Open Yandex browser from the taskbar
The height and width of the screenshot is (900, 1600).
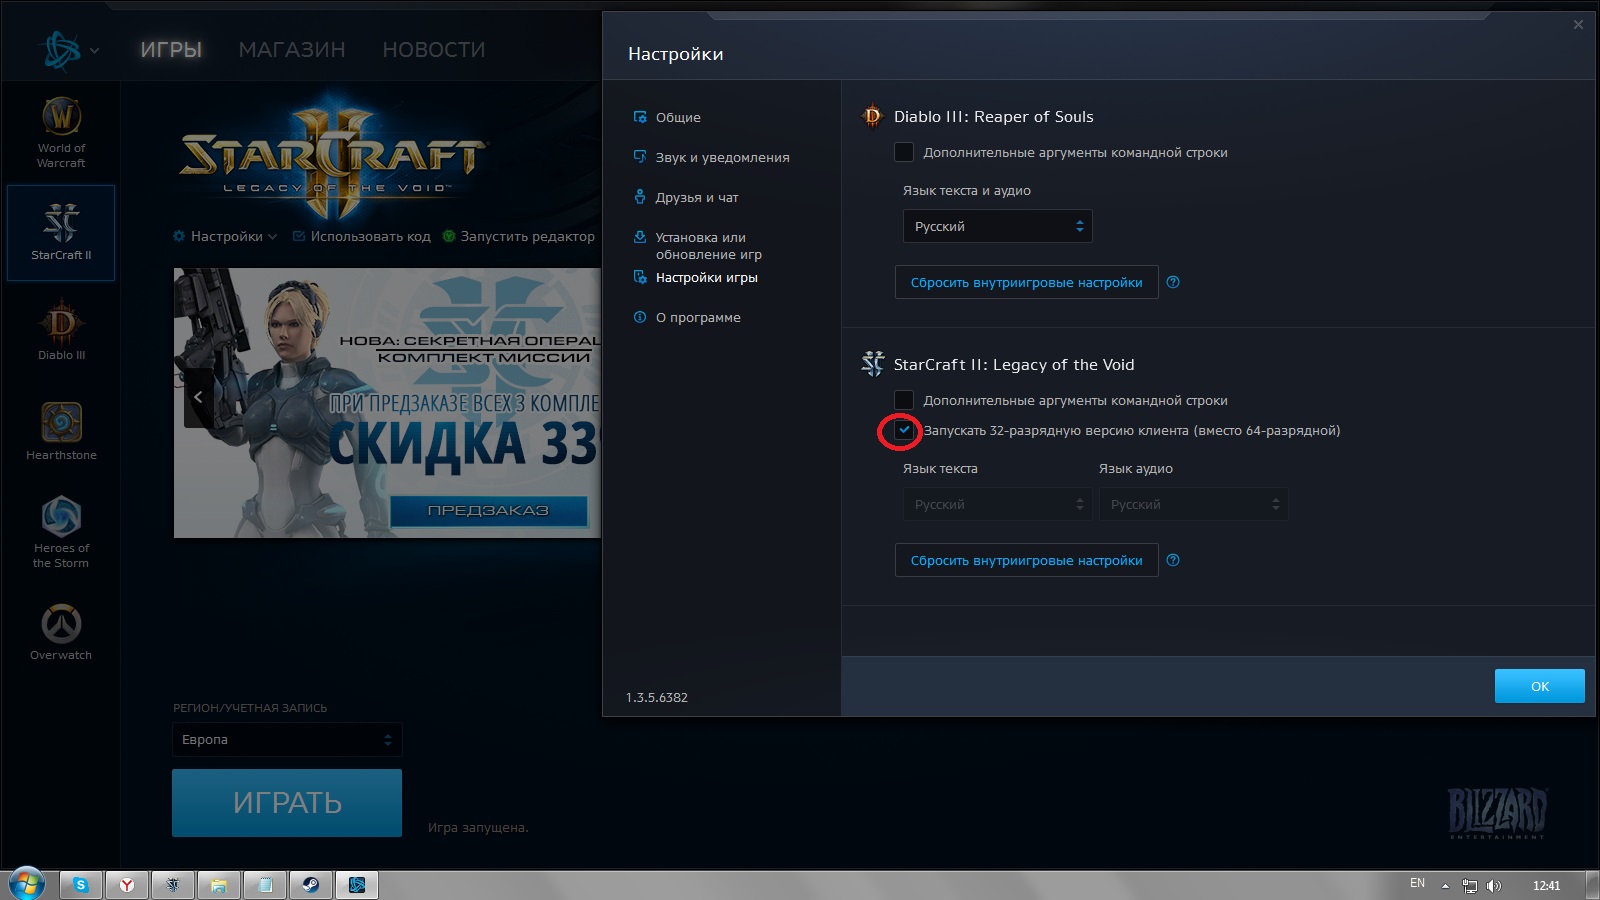point(127,885)
